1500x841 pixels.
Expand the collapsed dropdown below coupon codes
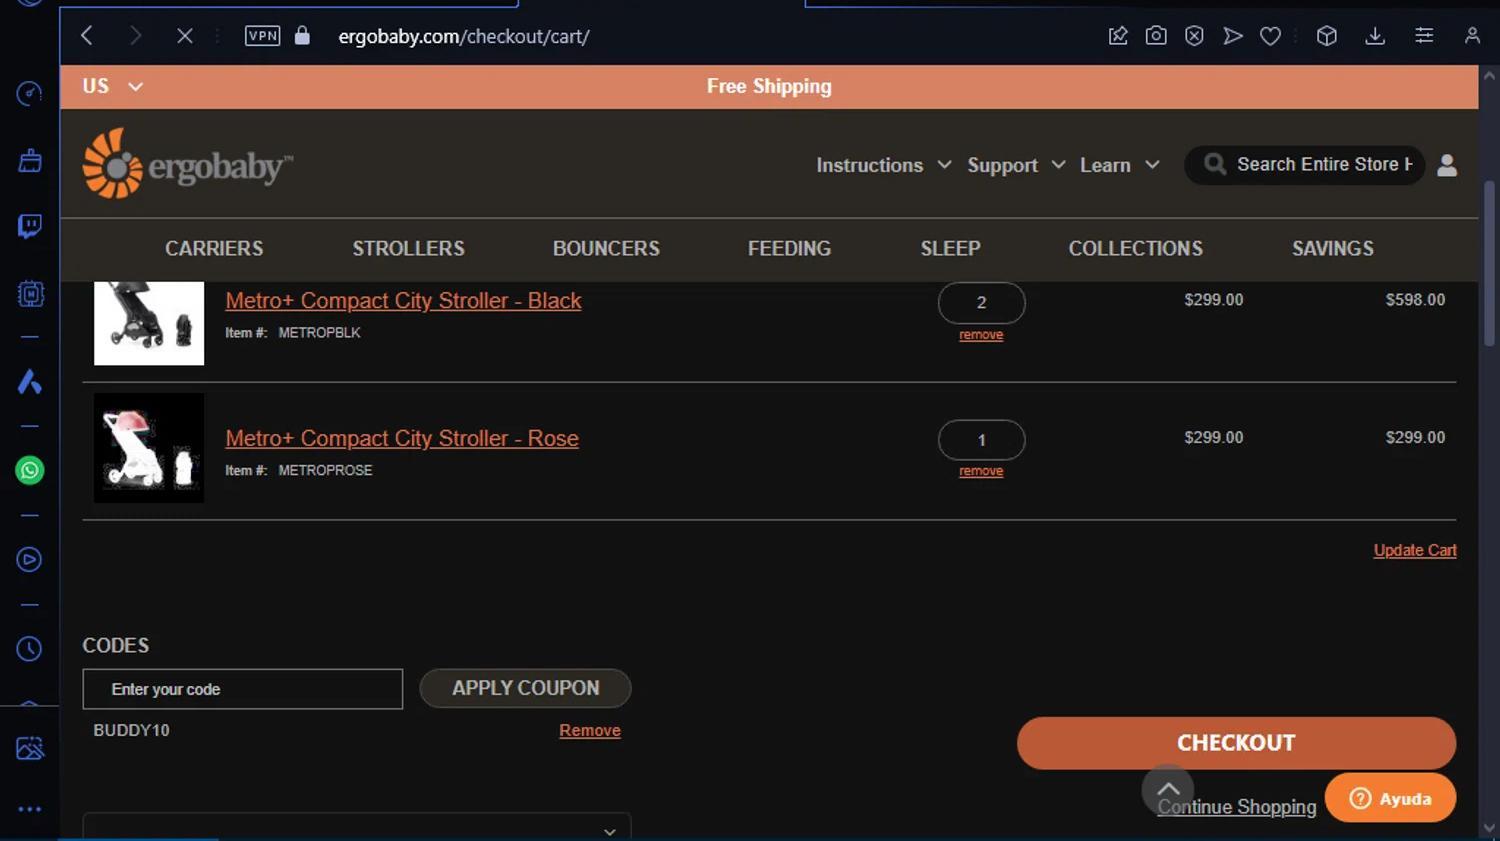[x=357, y=827]
